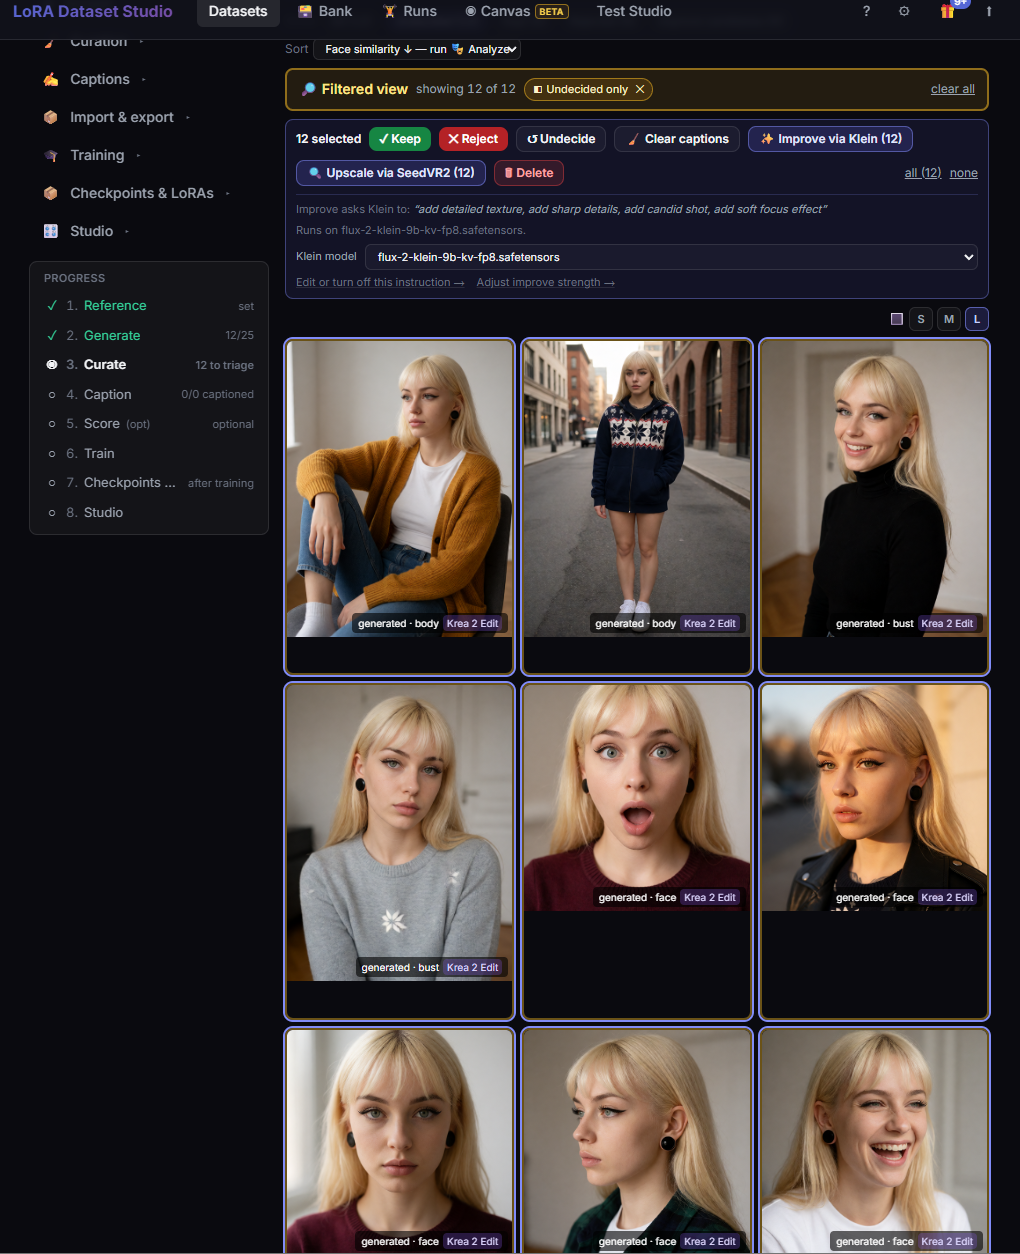Click the Canvas circle icon

point(471,11)
